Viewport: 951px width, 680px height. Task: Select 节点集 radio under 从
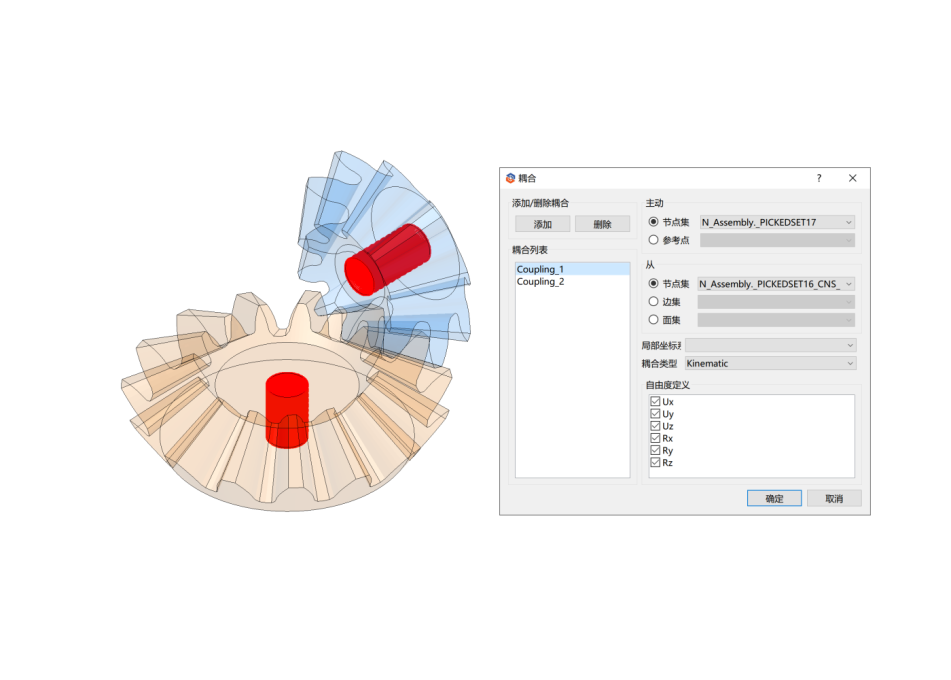click(x=653, y=283)
